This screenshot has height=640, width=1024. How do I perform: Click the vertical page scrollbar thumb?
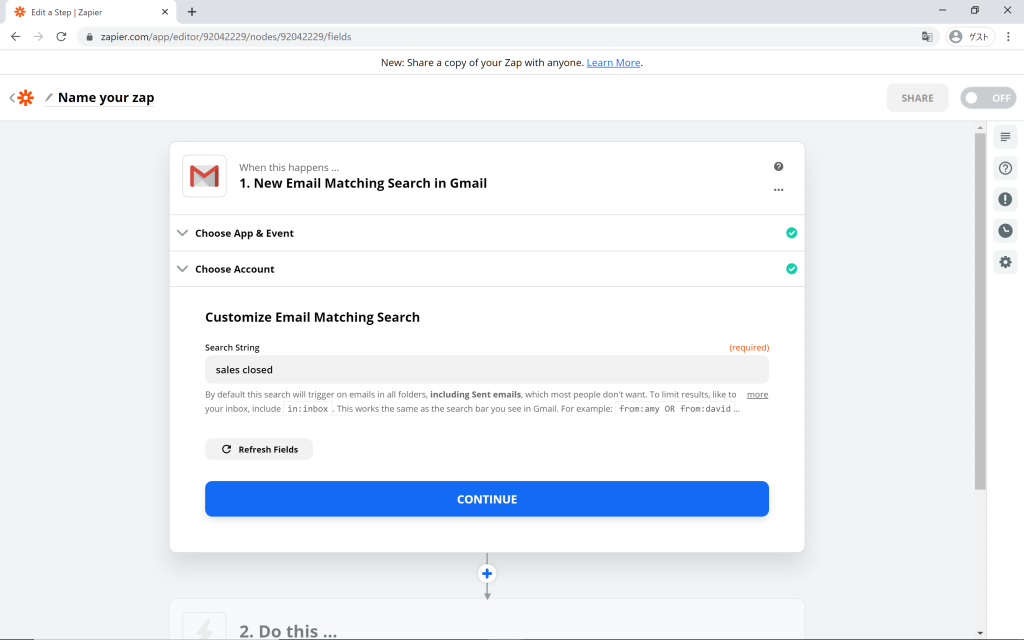click(x=980, y=312)
